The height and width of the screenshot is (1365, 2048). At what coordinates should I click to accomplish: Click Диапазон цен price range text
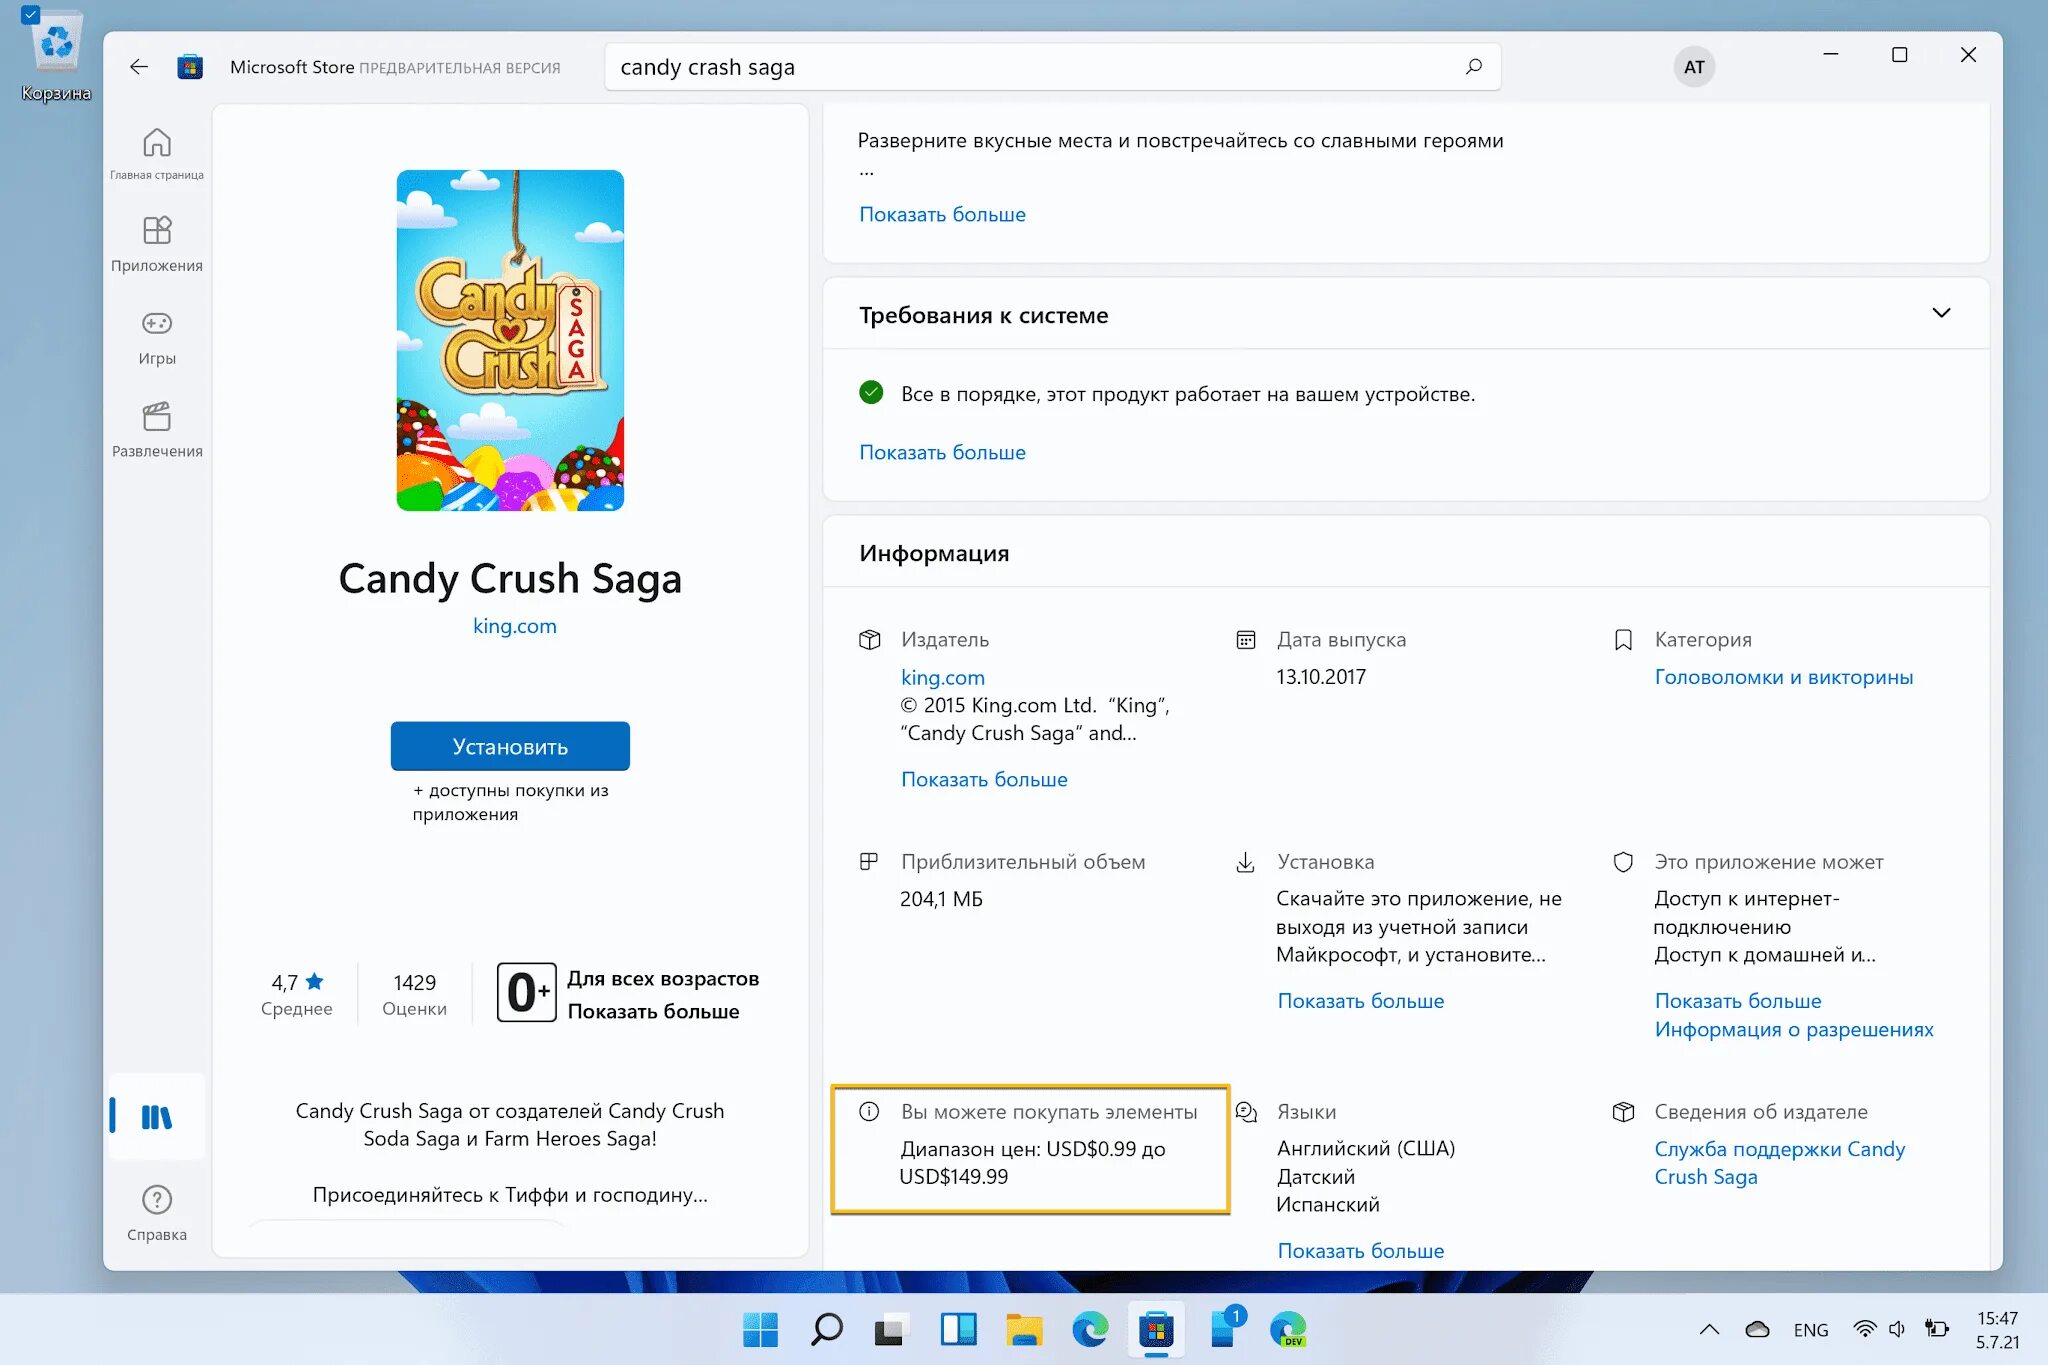pyautogui.click(x=1032, y=1163)
